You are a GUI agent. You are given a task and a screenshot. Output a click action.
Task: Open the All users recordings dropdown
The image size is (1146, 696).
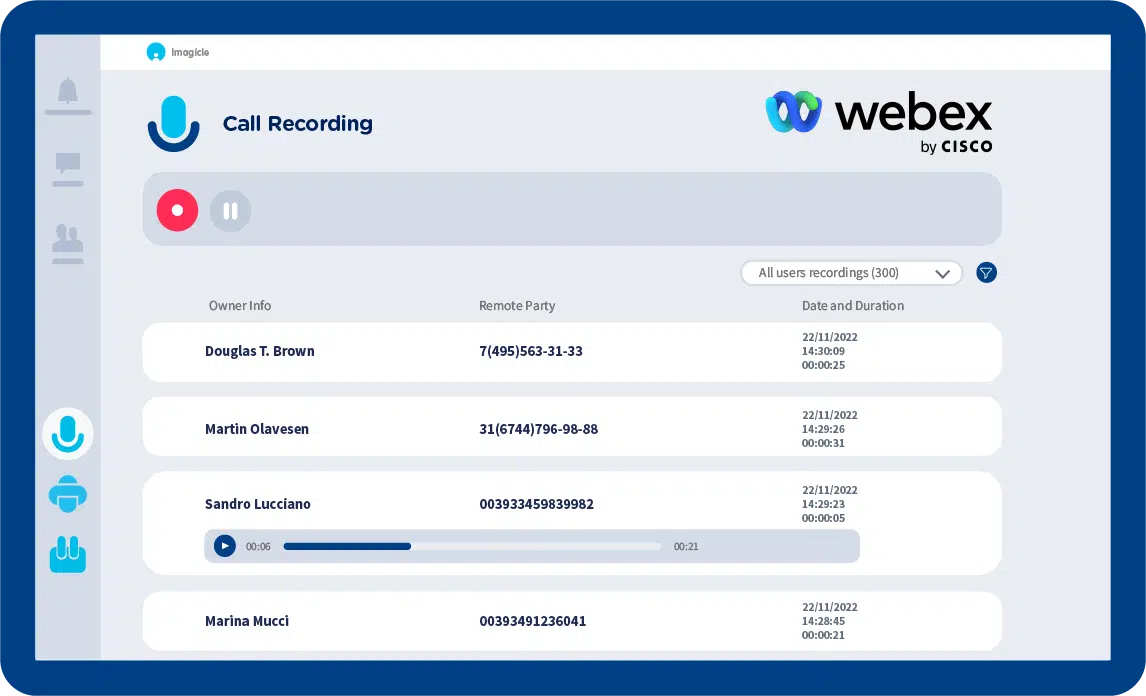(840, 273)
